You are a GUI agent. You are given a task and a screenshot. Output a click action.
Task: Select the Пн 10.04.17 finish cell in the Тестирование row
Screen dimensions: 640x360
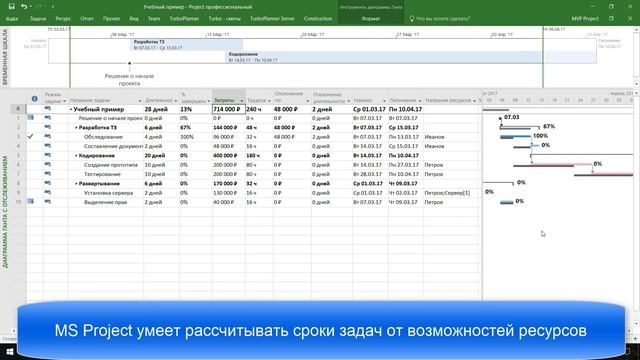(x=406, y=174)
